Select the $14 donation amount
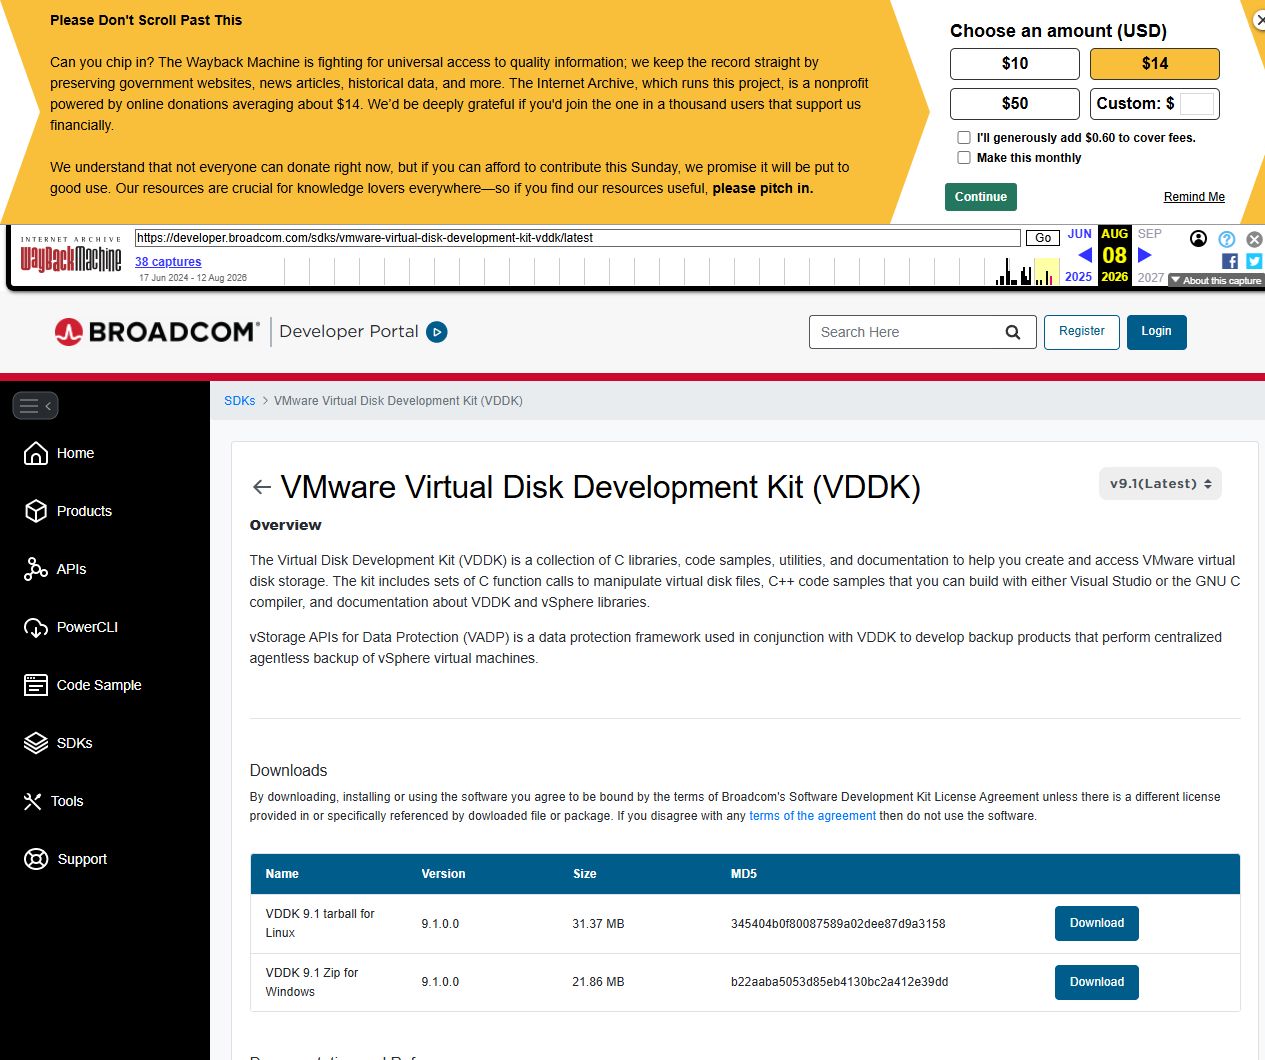The height and width of the screenshot is (1060, 1265). point(1155,64)
